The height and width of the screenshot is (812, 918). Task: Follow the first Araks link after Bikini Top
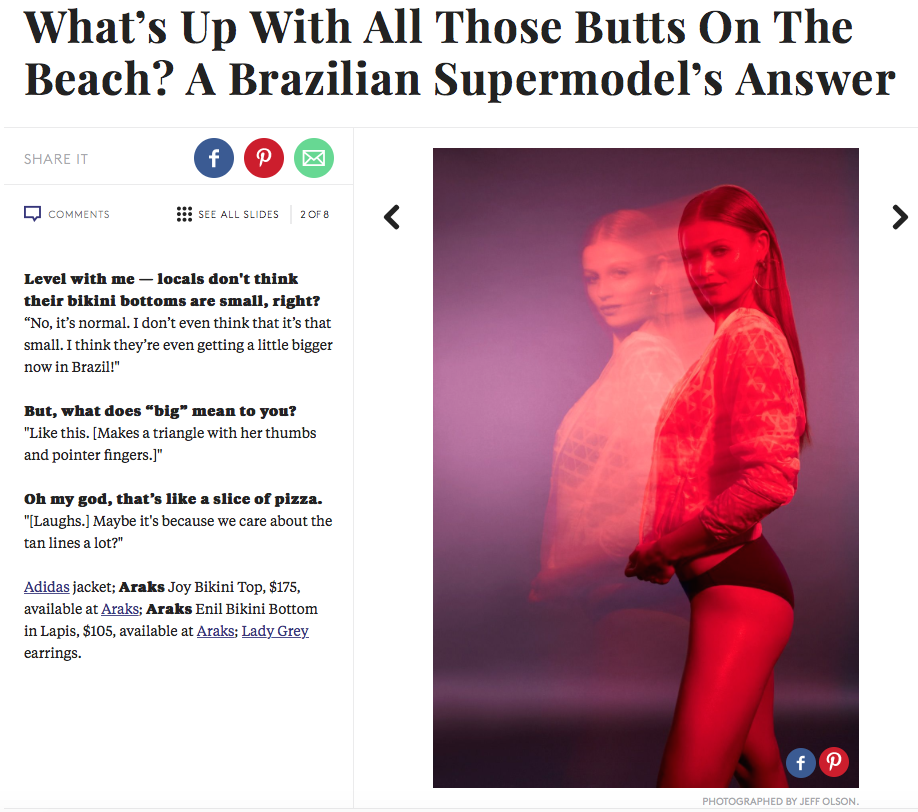click(120, 609)
